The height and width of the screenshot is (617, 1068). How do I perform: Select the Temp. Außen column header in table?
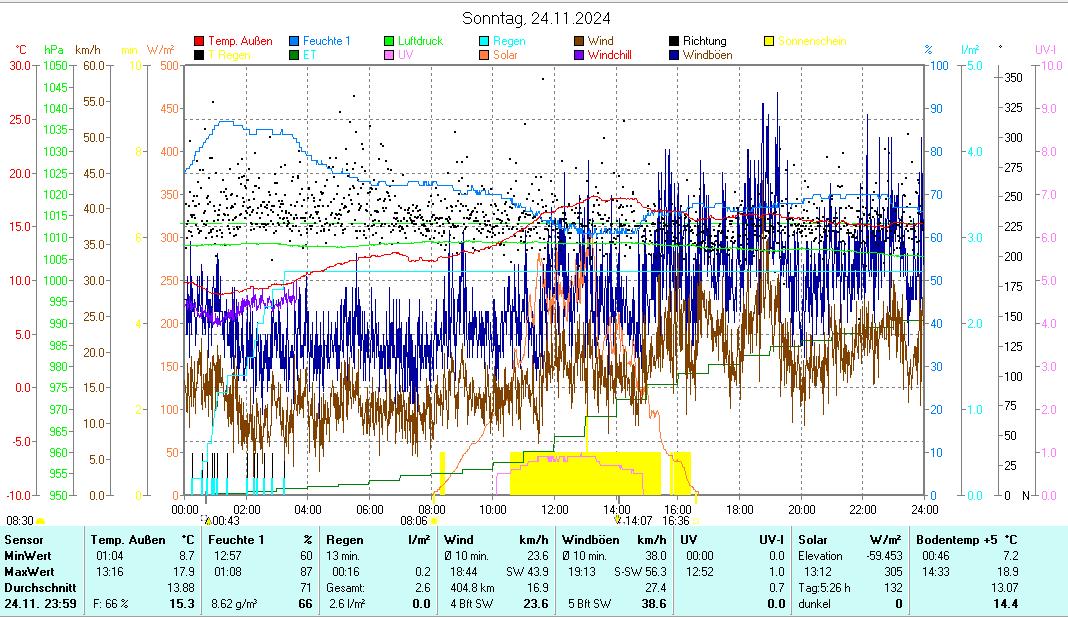(x=128, y=540)
